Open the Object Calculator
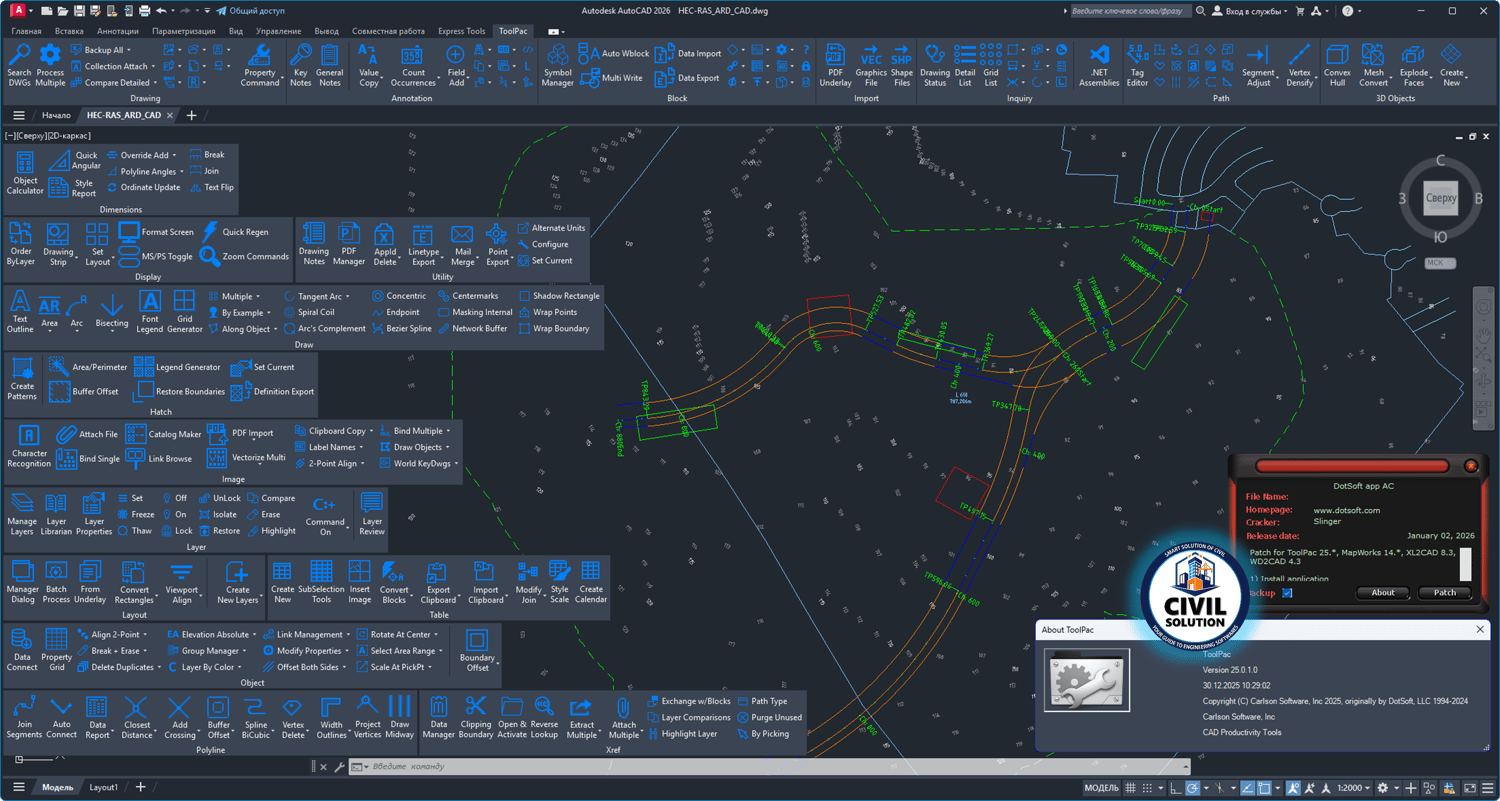 coord(25,173)
